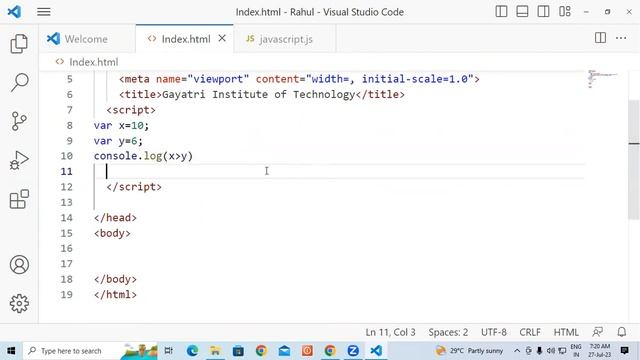Open File Explorer from taskbar
Viewport: 640px width, 360px height.
[215, 351]
